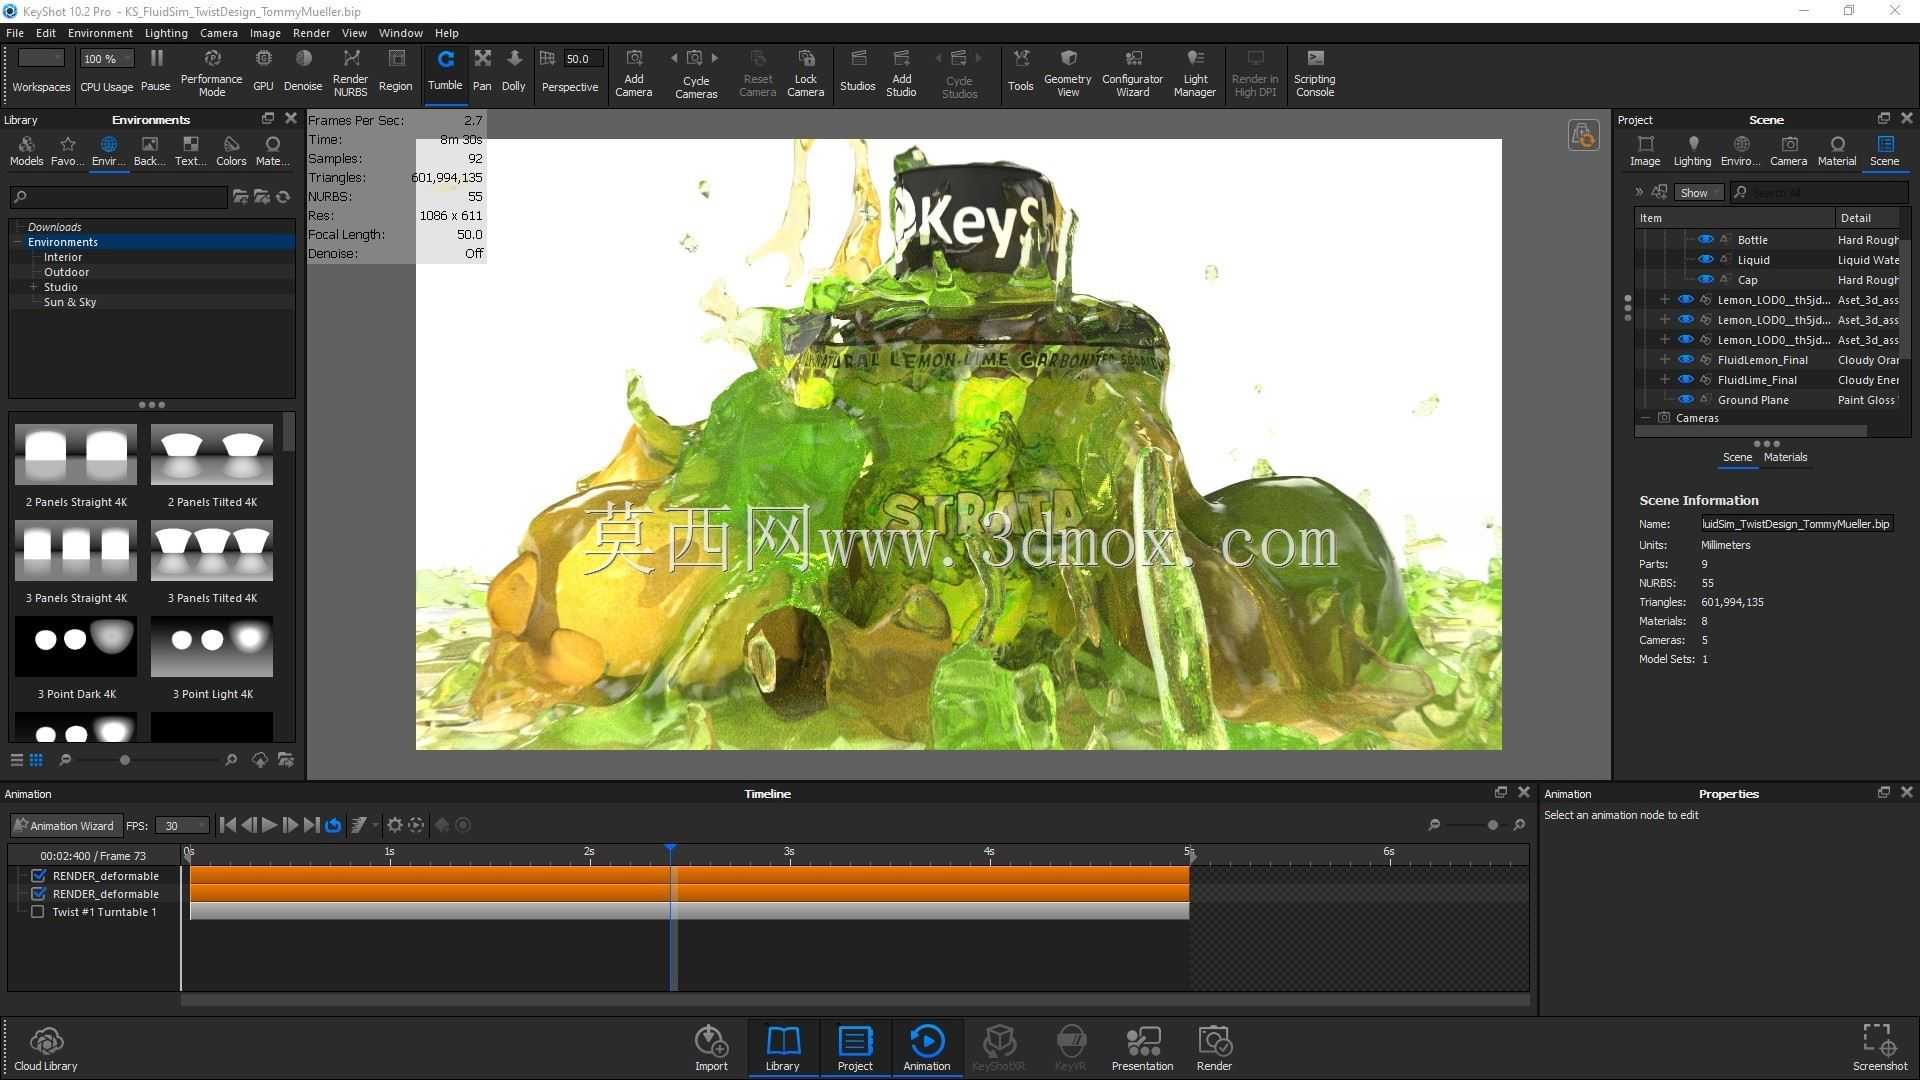Select the Pan camera tool
This screenshot has width=1920, height=1080.
pyautogui.click(x=482, y=71)
